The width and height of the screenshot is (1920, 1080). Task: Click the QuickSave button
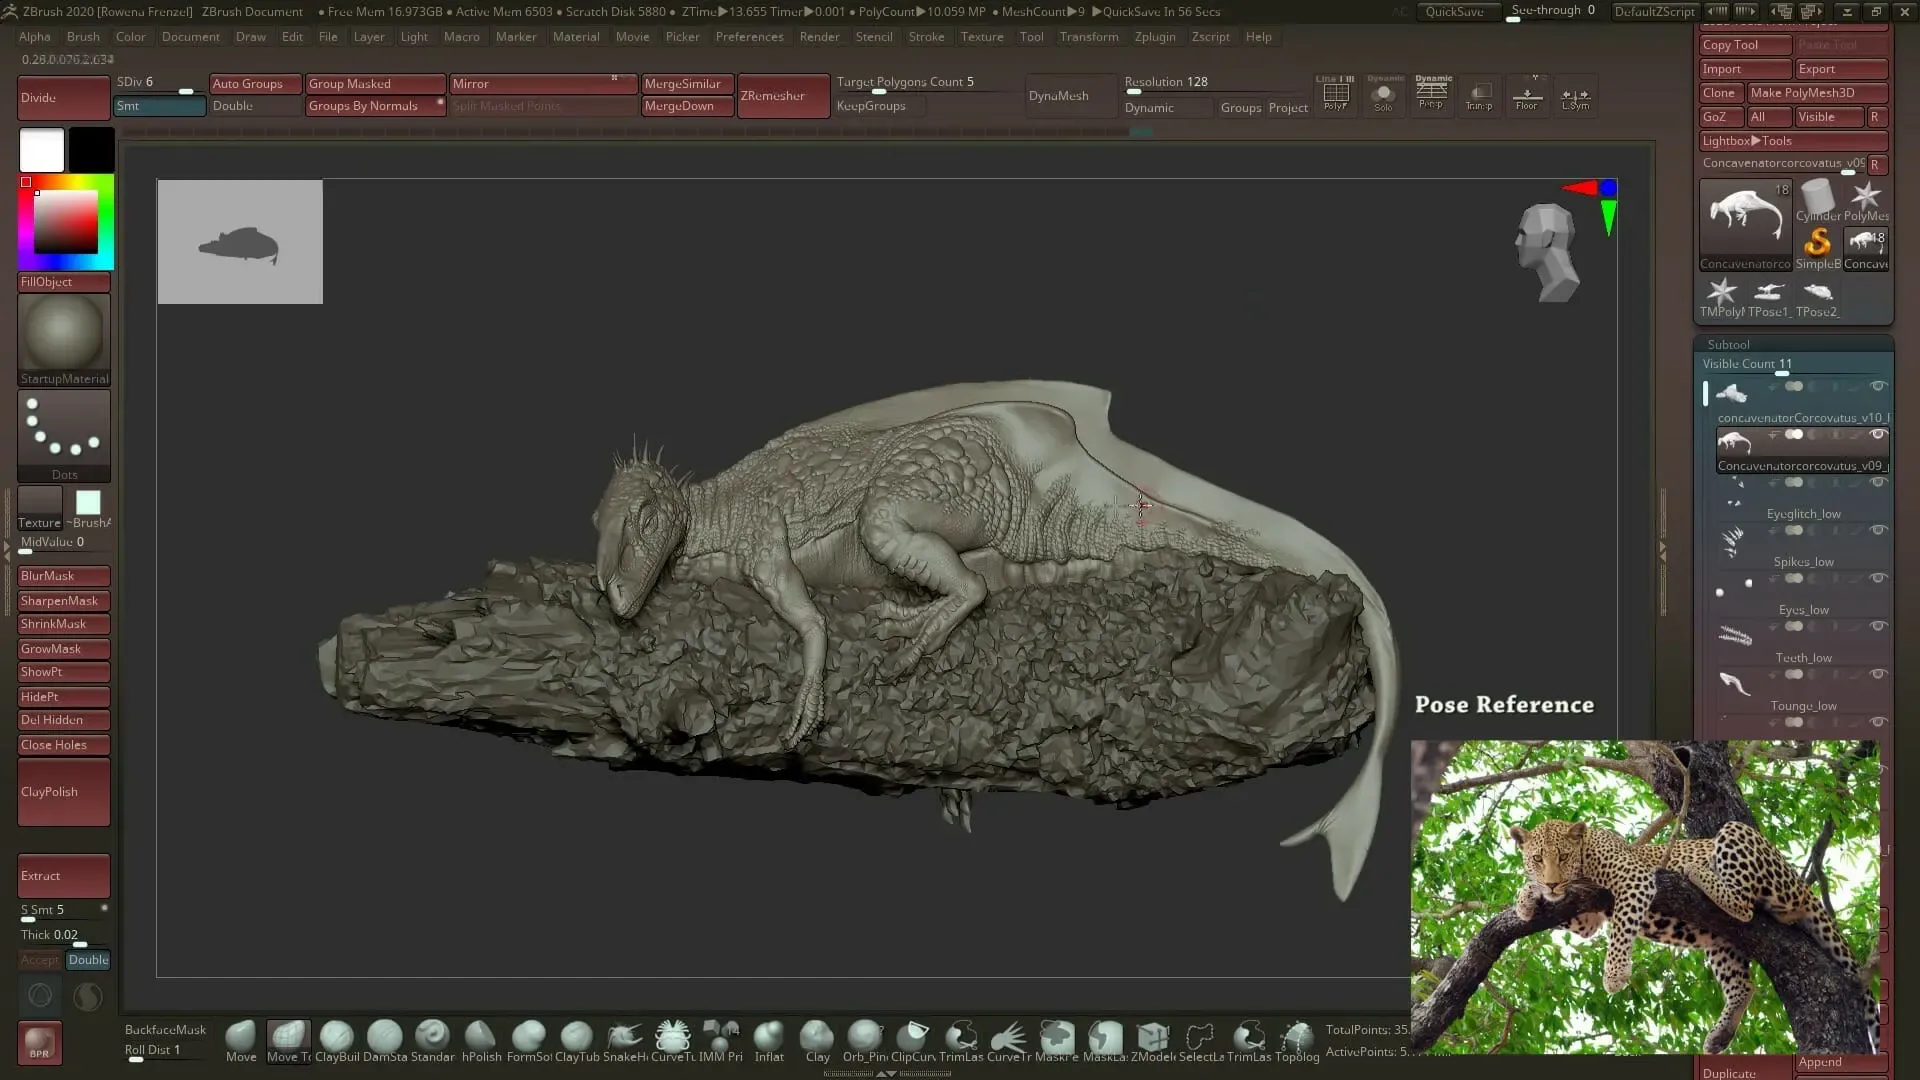[x=1452, y=11]
